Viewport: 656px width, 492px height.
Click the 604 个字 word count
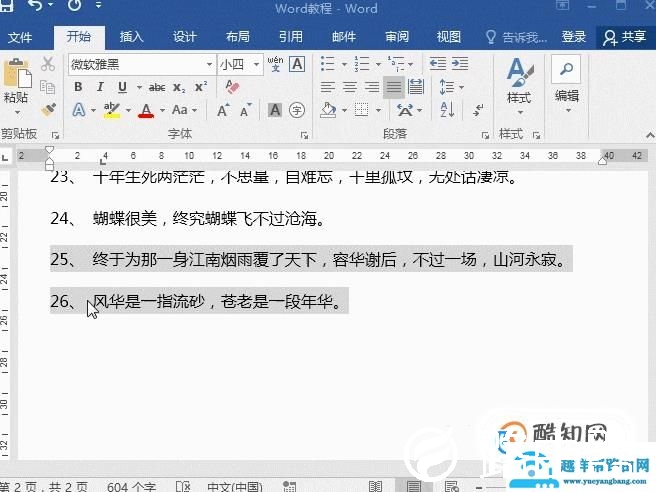click(131, 487)
